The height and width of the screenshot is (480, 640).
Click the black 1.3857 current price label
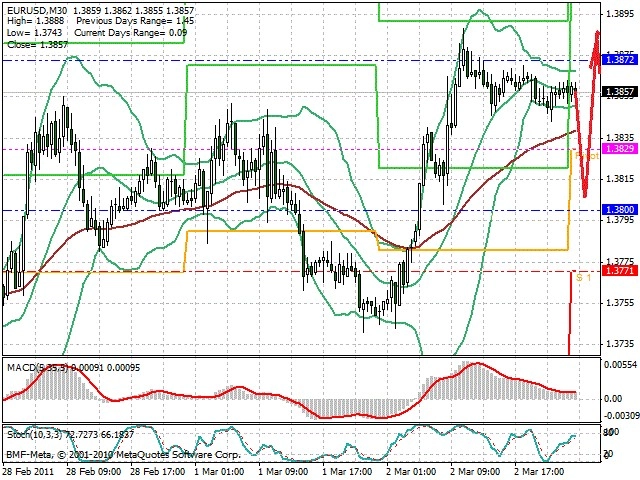pyautogui.click(x=619, y=91)
